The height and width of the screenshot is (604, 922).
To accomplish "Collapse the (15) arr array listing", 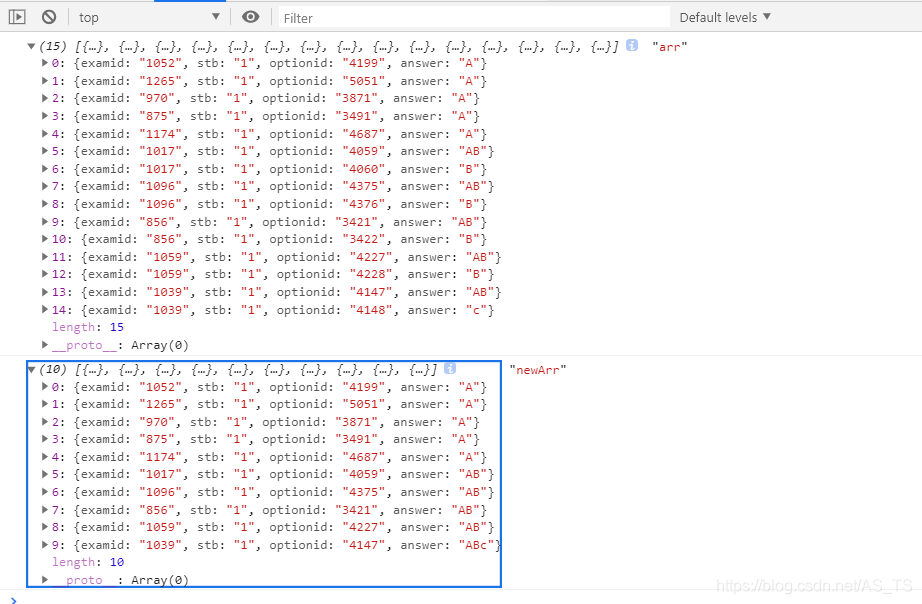I will point(31,46).
